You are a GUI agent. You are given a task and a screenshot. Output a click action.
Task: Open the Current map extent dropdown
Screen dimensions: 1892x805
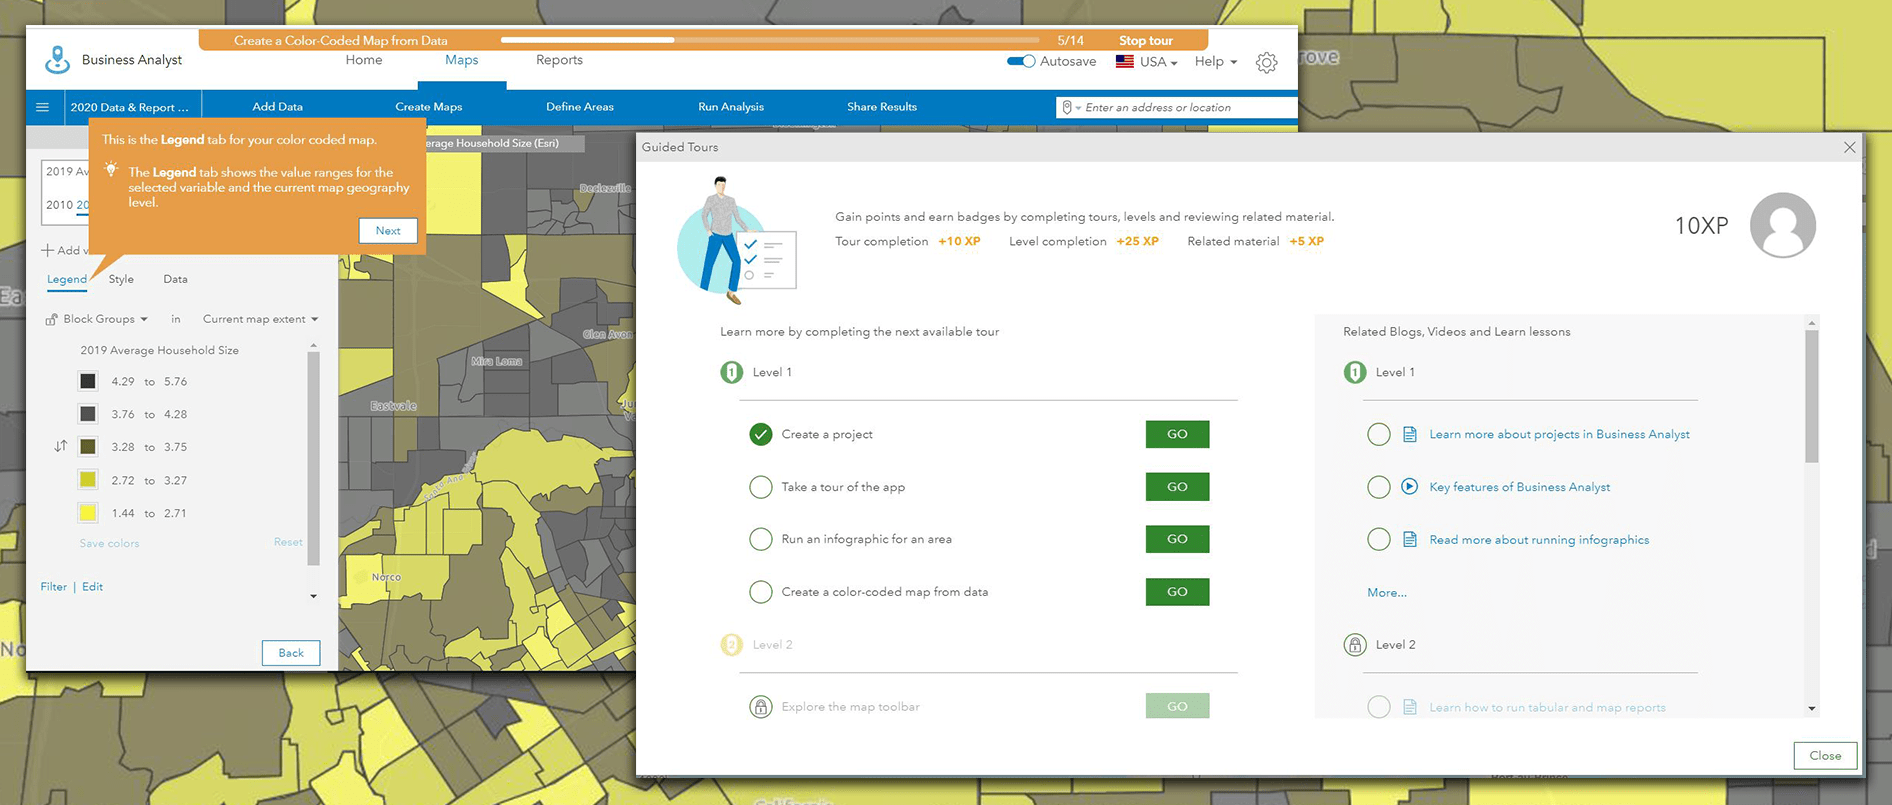pos(260,319)
